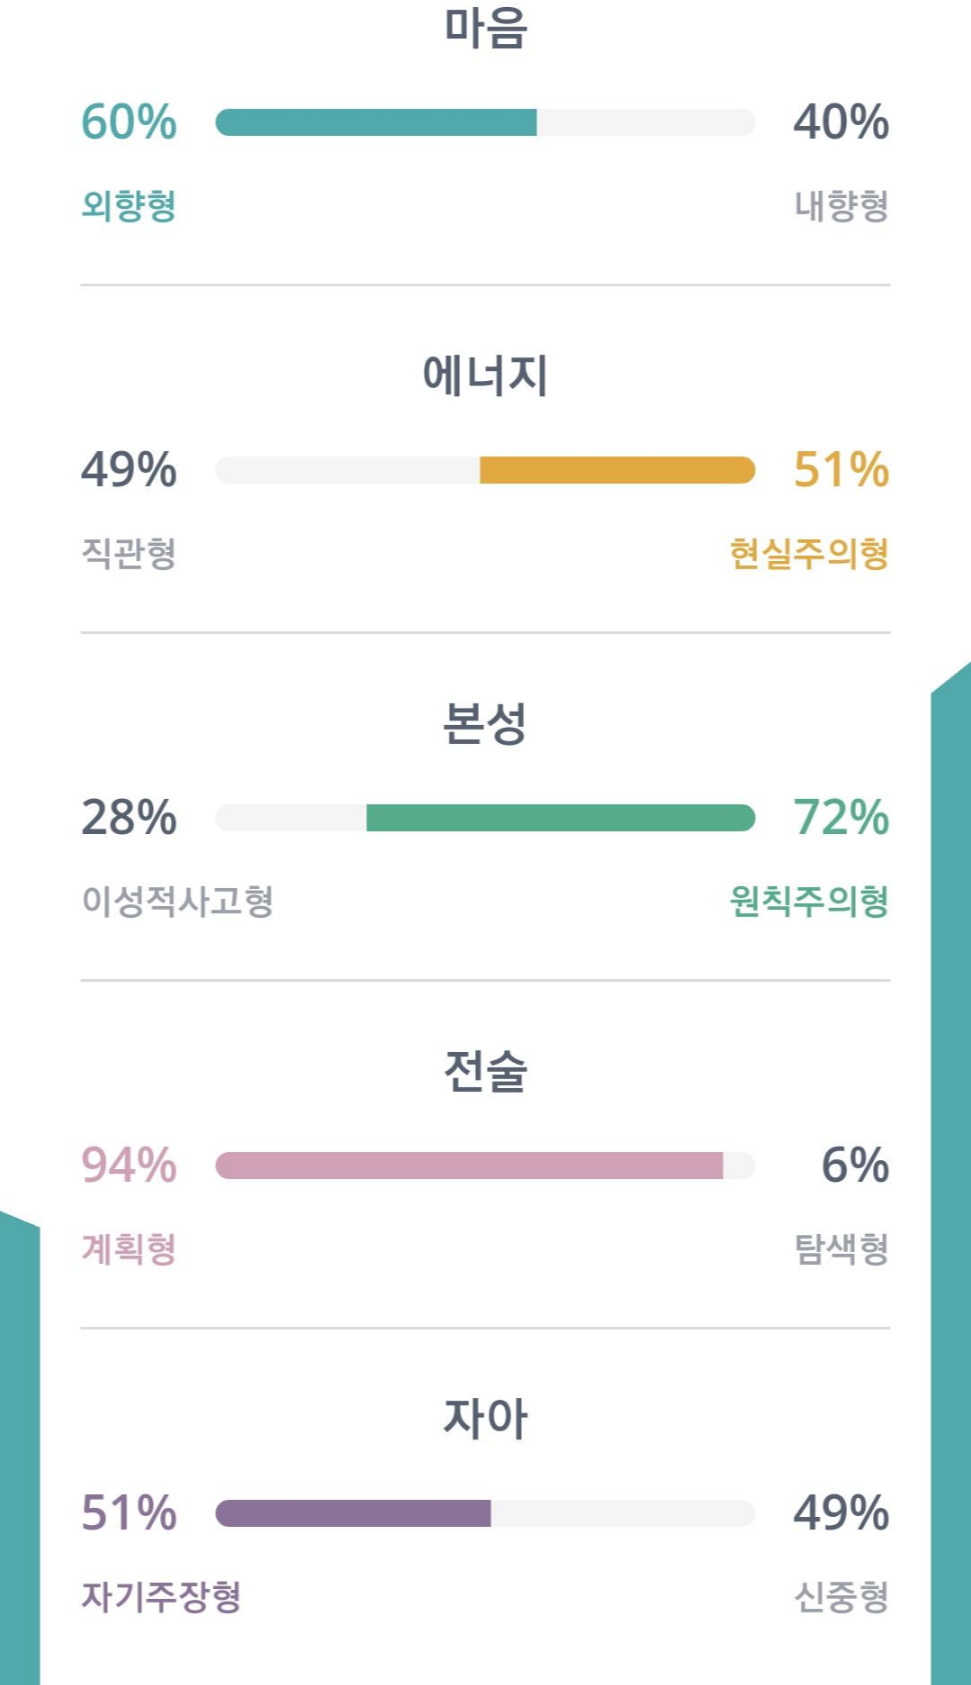971x1685 pixels.
Task: Click the orange 에너지 progress bar
Action: pyautogui.click(x=485, y=470)
